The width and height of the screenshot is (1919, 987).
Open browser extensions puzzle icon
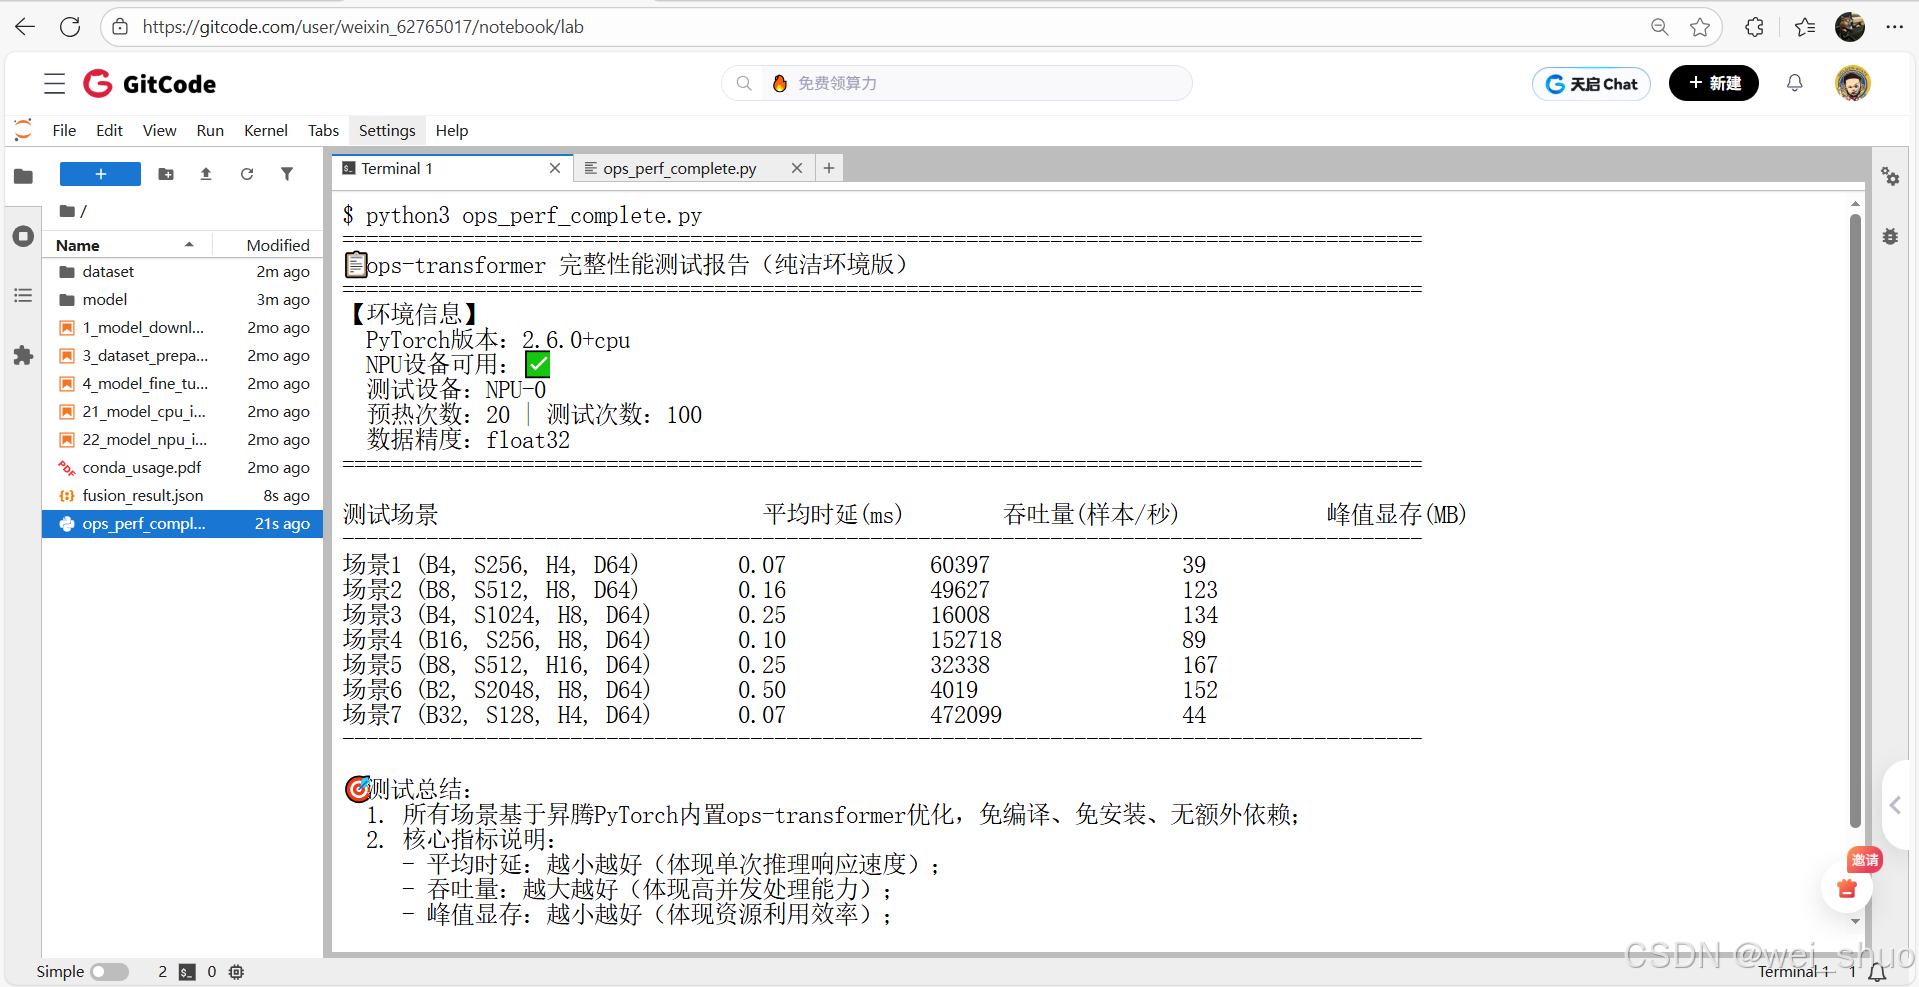coord(1754,27)
